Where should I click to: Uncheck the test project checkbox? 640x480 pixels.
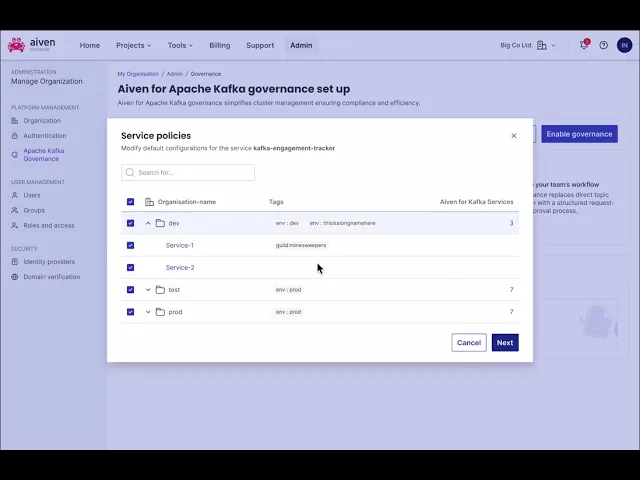(130, 290)
